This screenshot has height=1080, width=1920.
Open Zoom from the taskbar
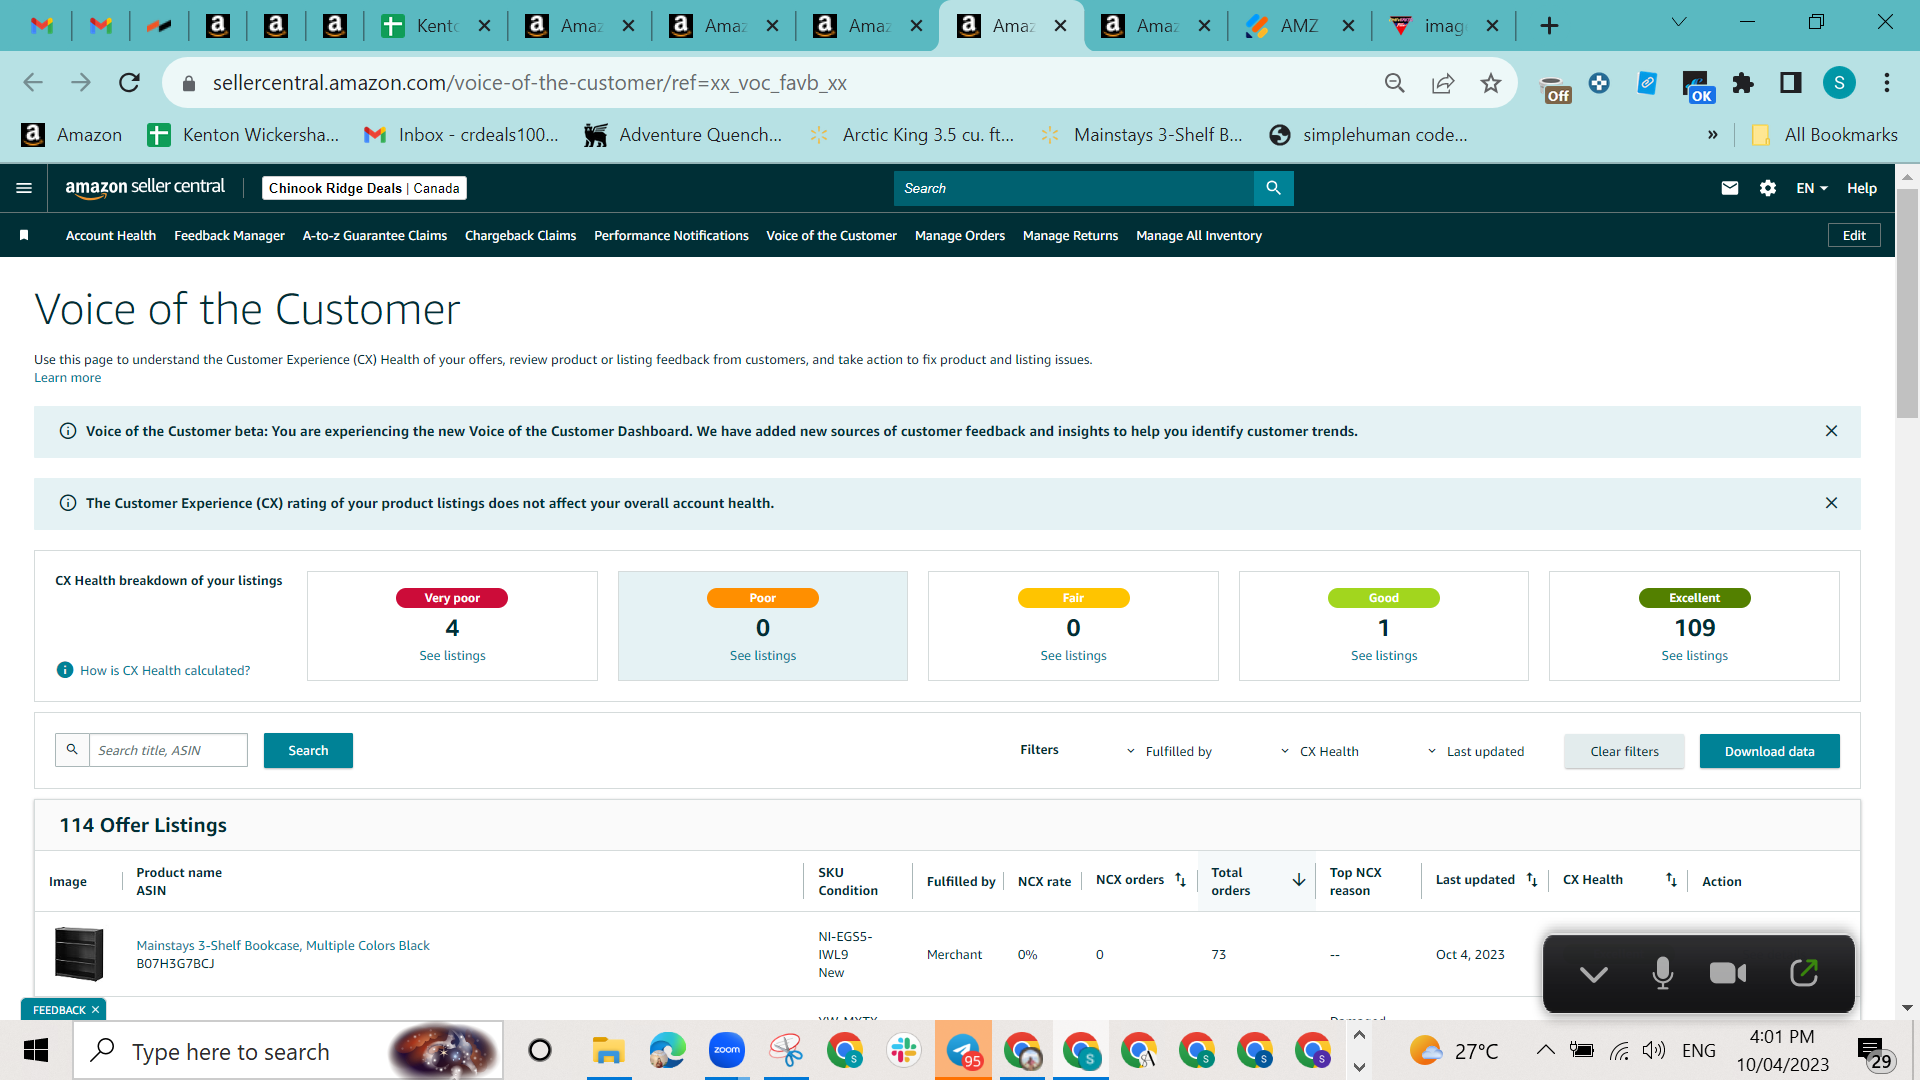pos(727,1050)
